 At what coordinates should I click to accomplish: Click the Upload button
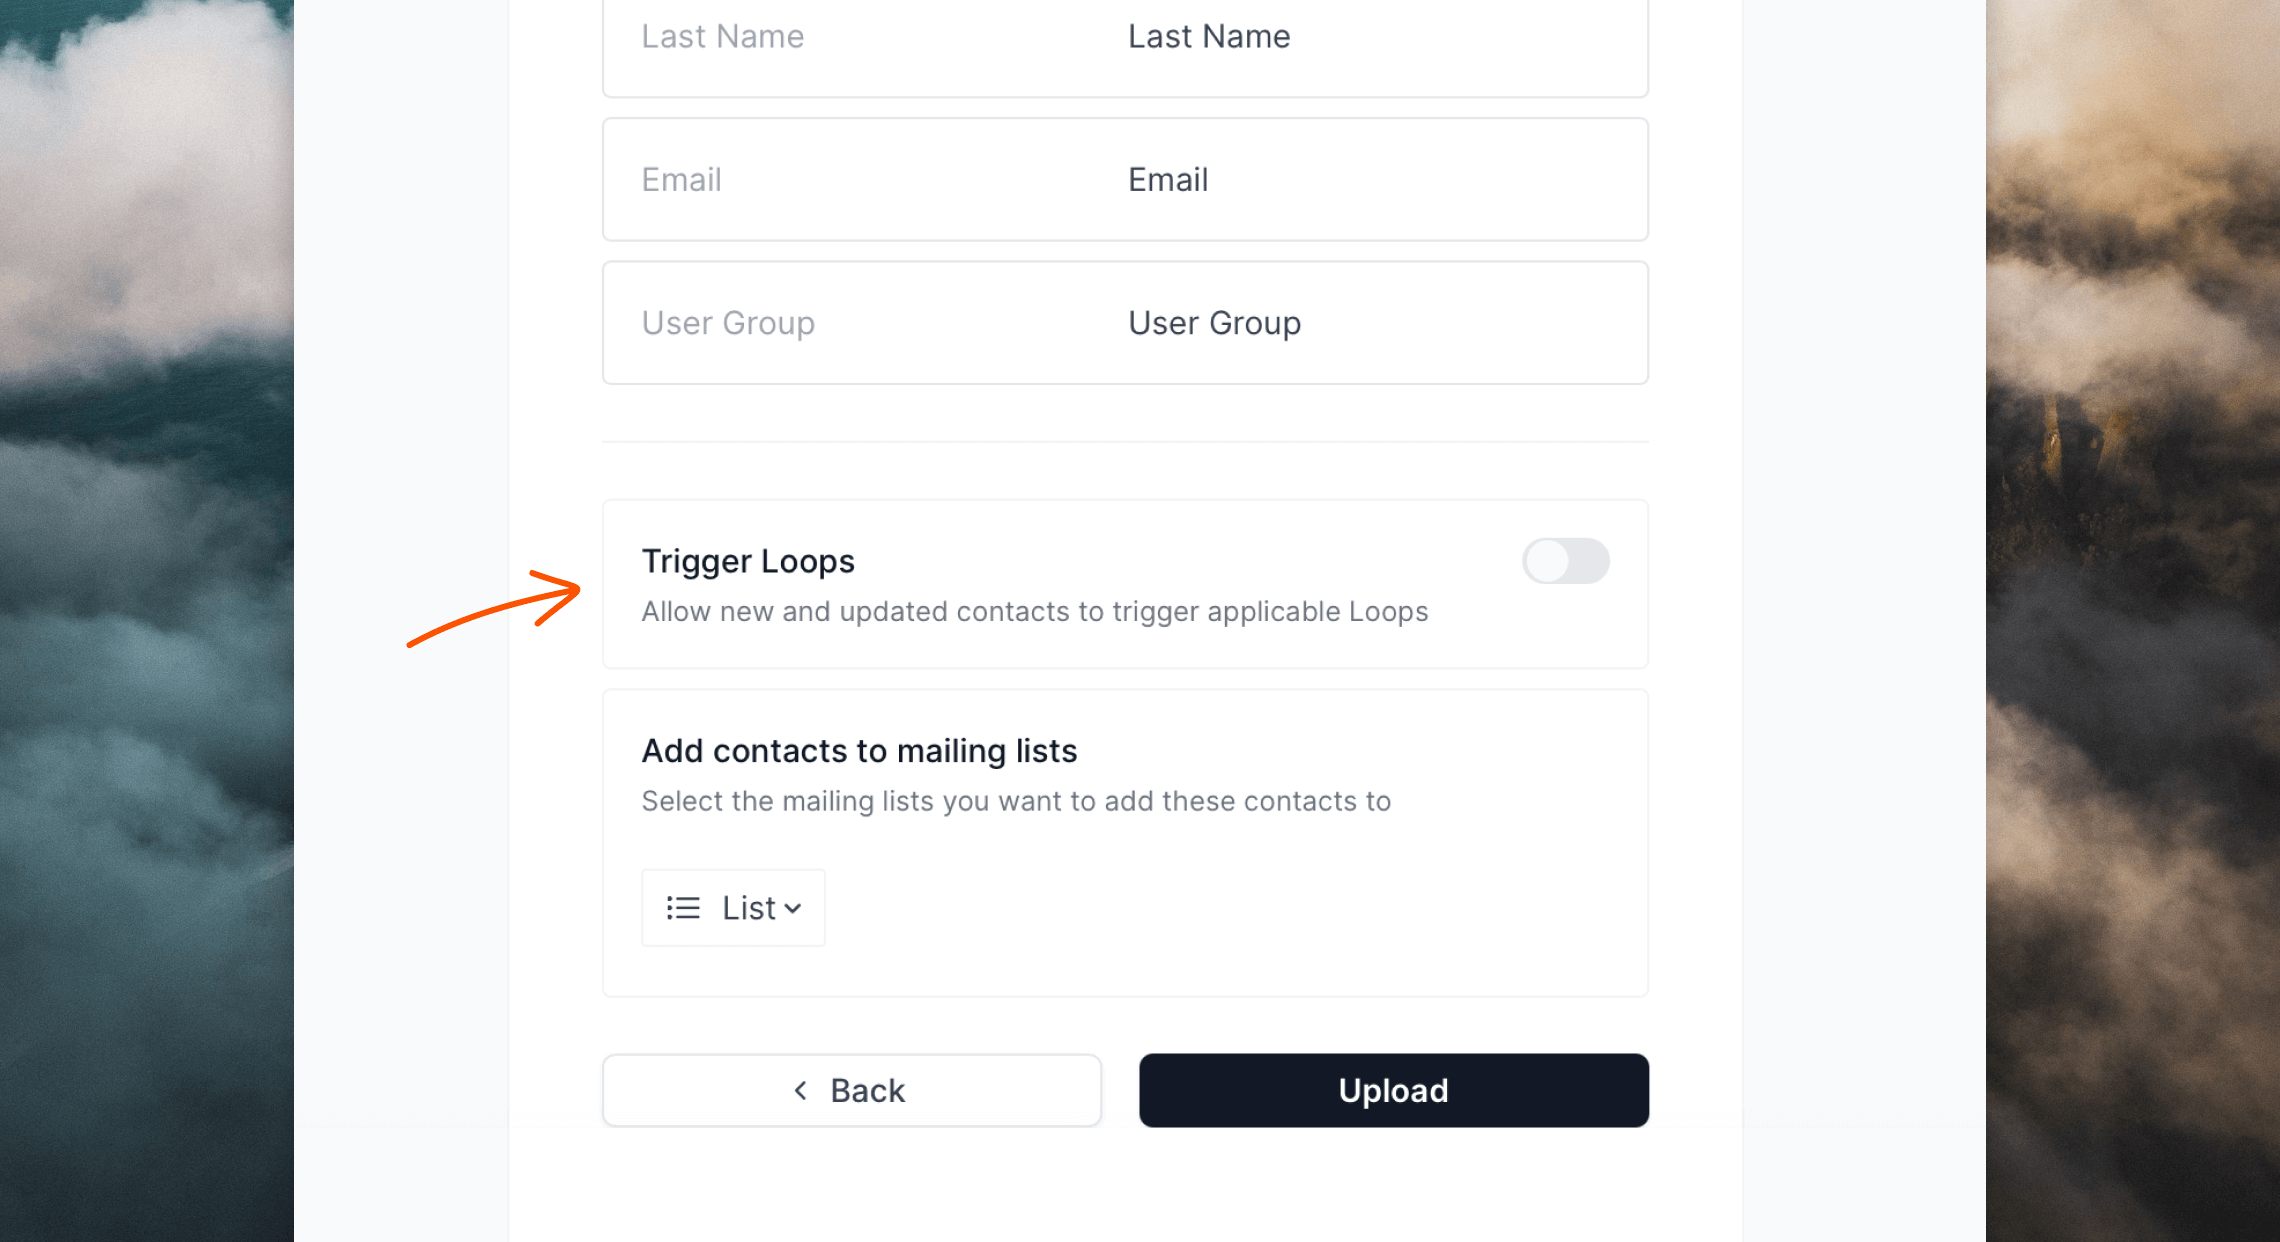(x=1393, y=1090)
